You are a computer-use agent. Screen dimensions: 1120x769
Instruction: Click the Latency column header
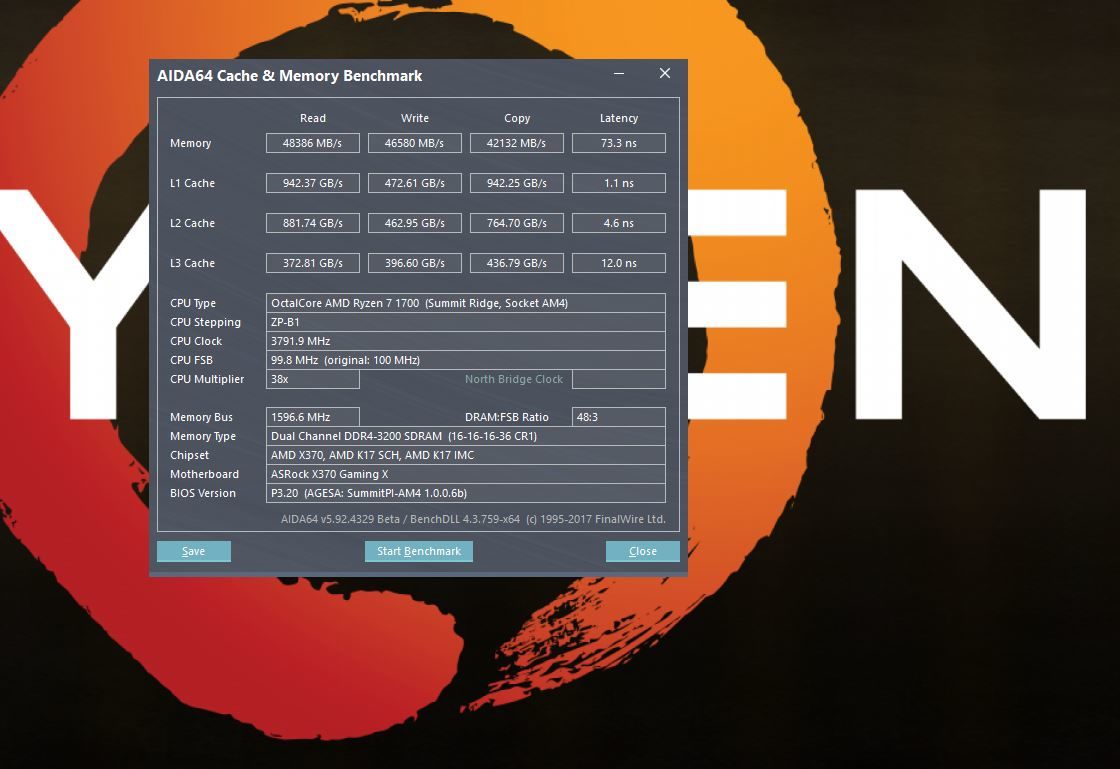(x=619, y=118)
